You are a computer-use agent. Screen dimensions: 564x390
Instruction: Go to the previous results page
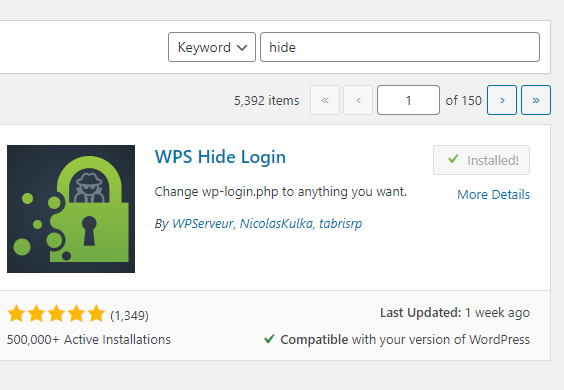(358, 100)
